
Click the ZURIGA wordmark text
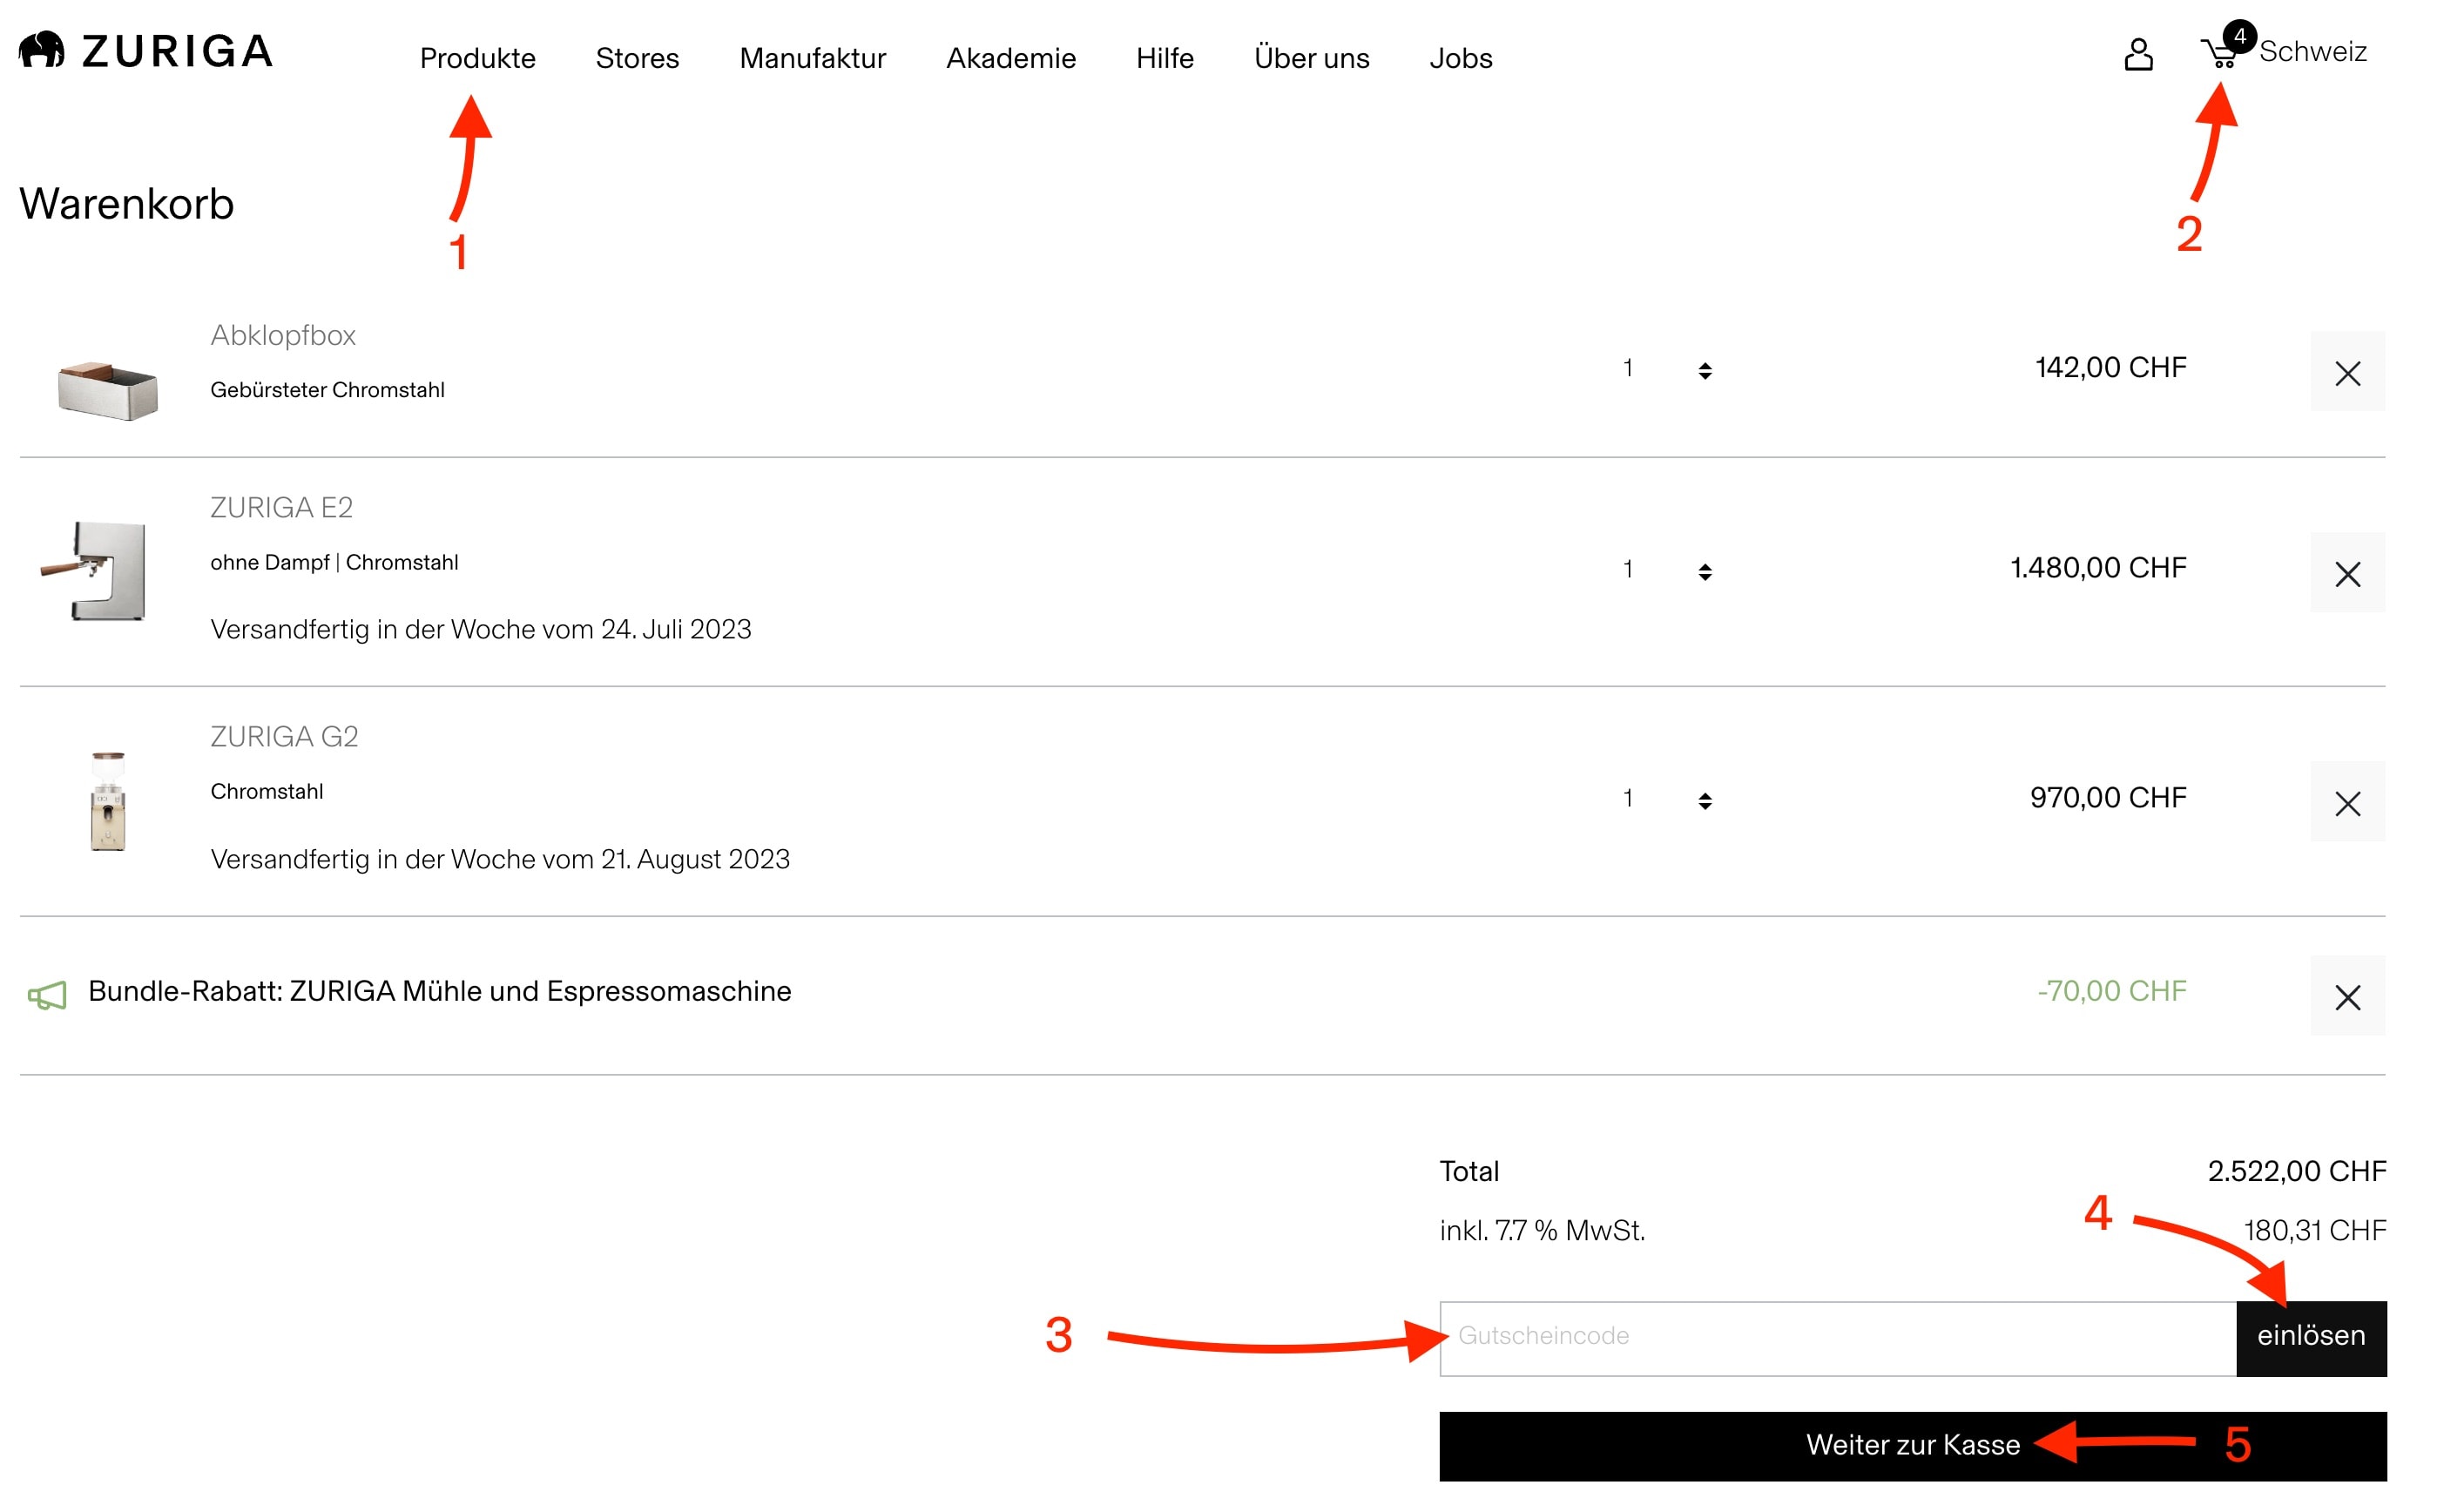tap(177, 51)
